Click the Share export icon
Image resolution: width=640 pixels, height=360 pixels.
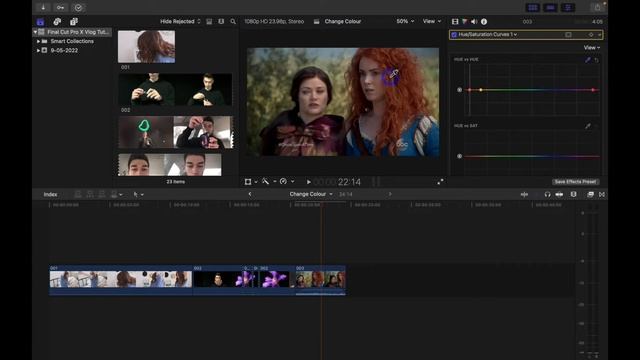click(598, 7)
